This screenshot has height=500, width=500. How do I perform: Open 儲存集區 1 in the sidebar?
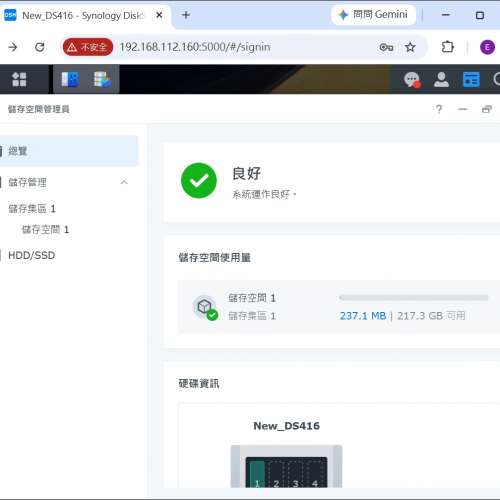pyautogui.click(x=32, y=209)
